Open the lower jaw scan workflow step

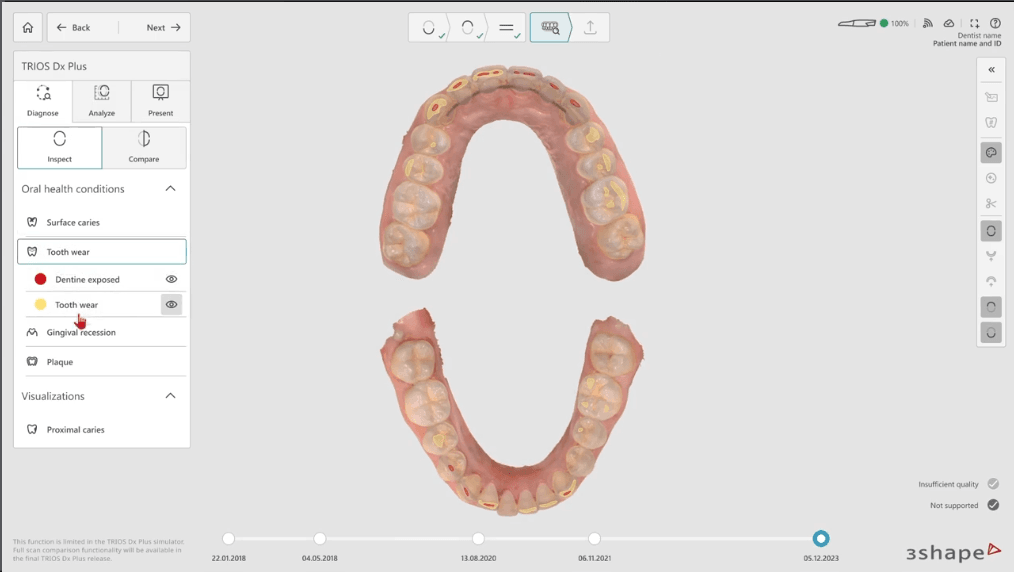(429, 28)
